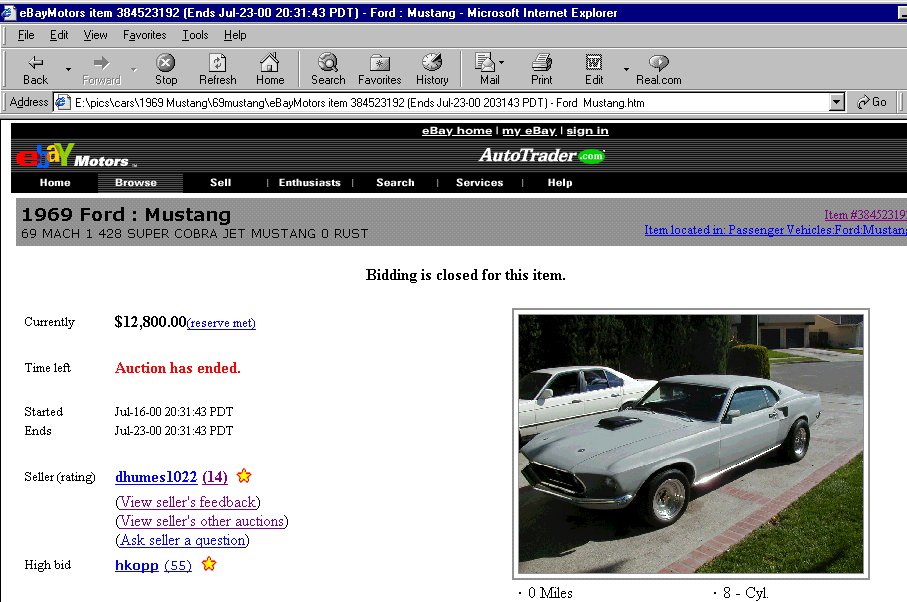Click View seller's other auctions link
This screenshot has height=602, width=907.
(x=202, y=521)
